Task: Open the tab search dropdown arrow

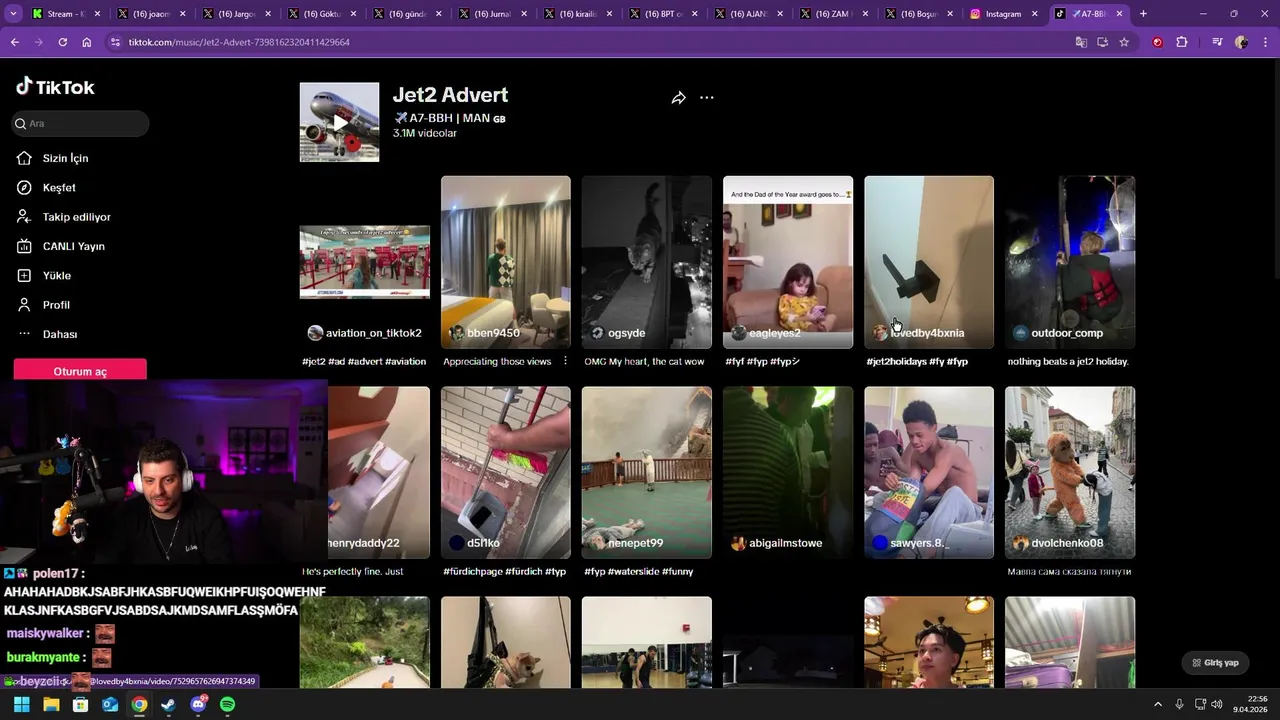Action: 13,14
